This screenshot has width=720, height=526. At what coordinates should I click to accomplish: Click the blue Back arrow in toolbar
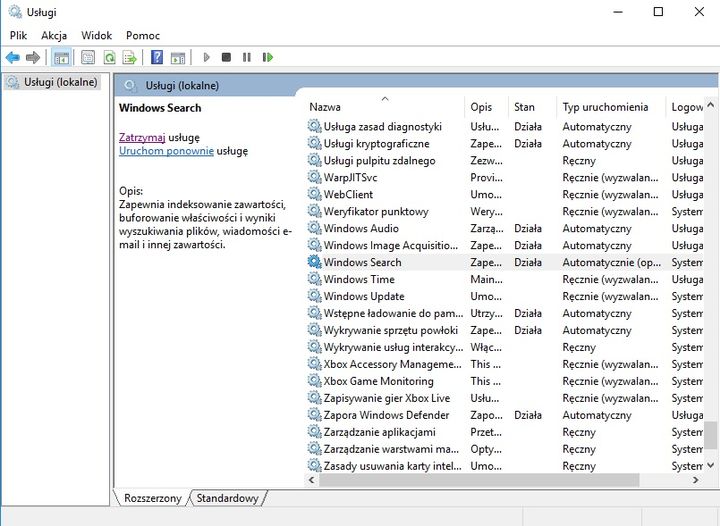click(13, 57)
